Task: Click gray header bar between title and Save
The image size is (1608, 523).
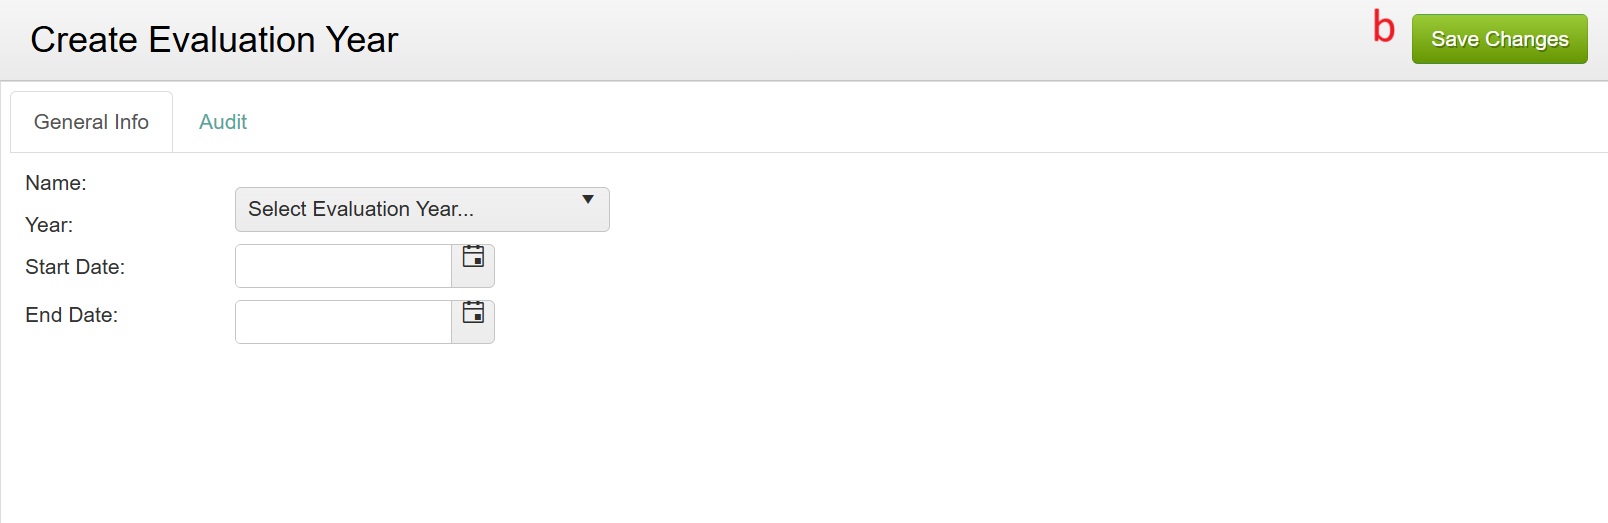Action: (880, 40)
